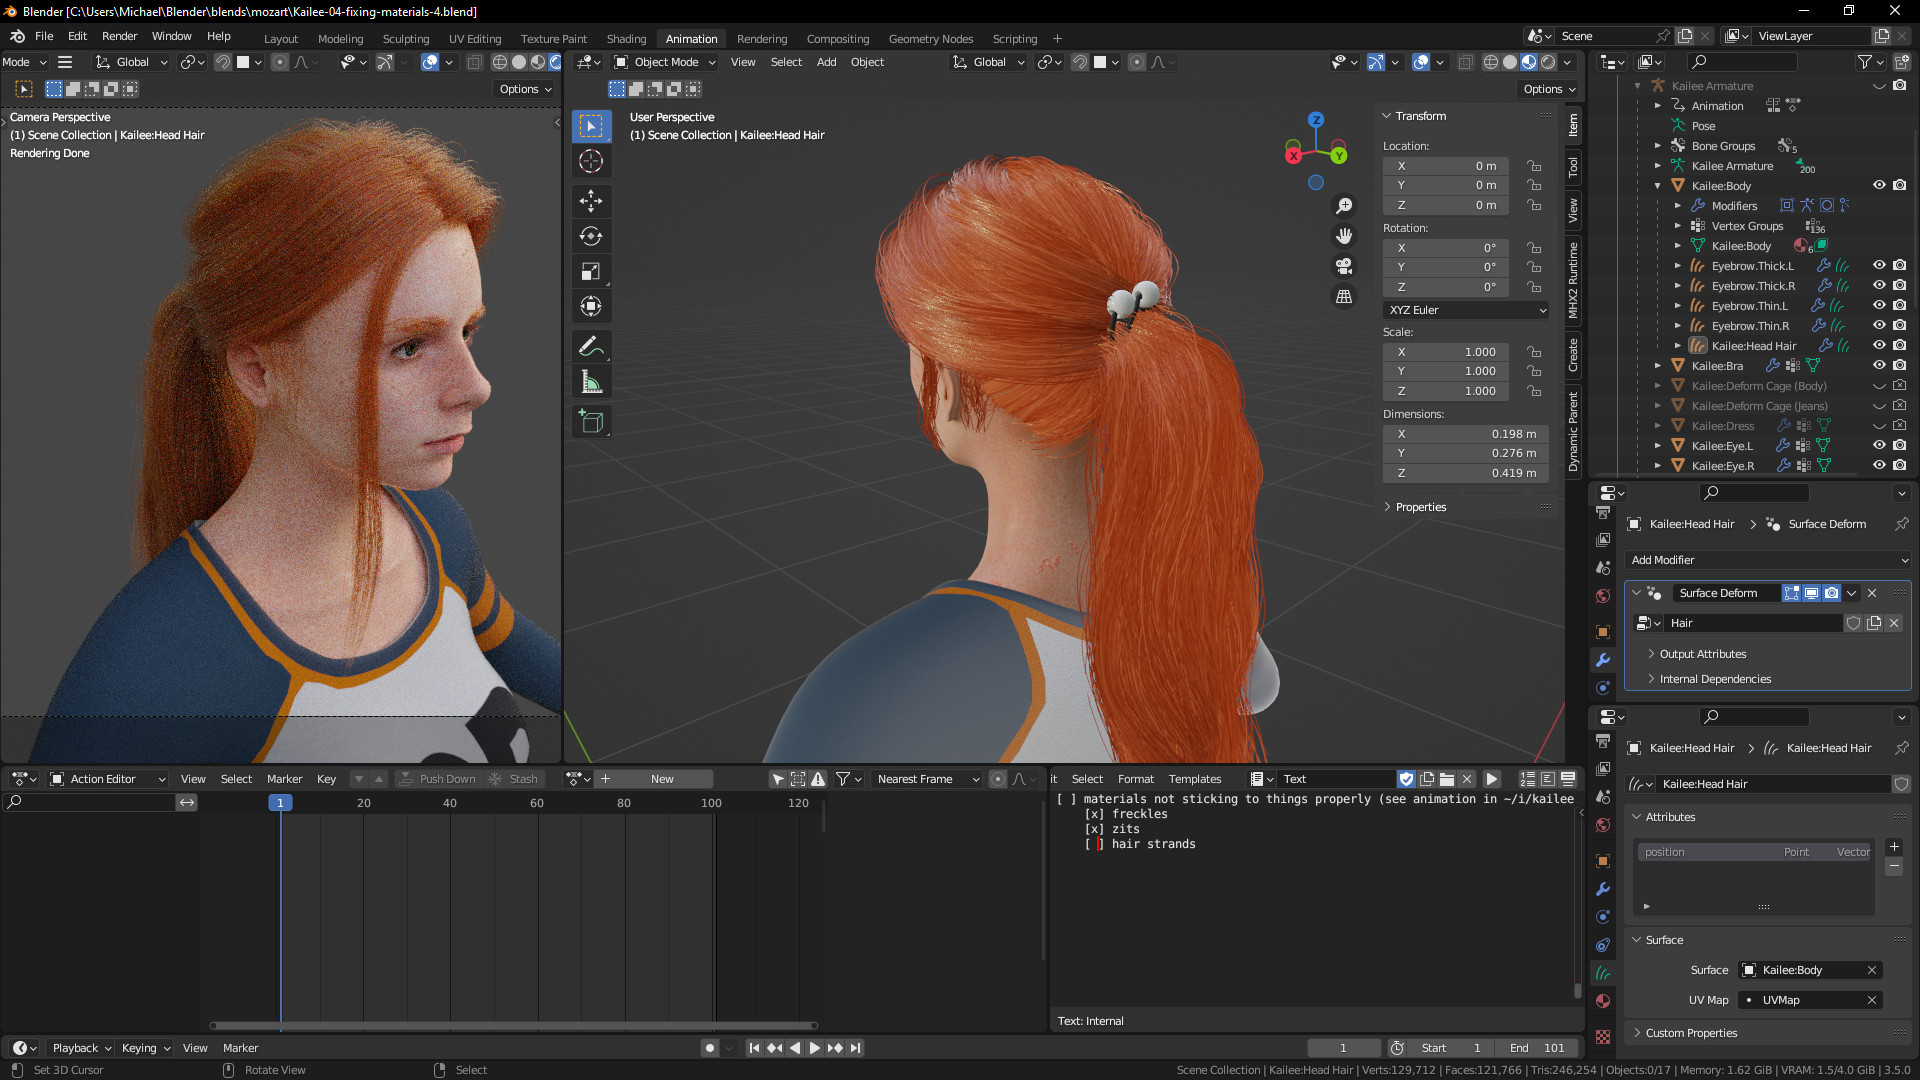
Task: Open the MHX2 Runtime sidebar tab
Action: tap(1573, 281)
